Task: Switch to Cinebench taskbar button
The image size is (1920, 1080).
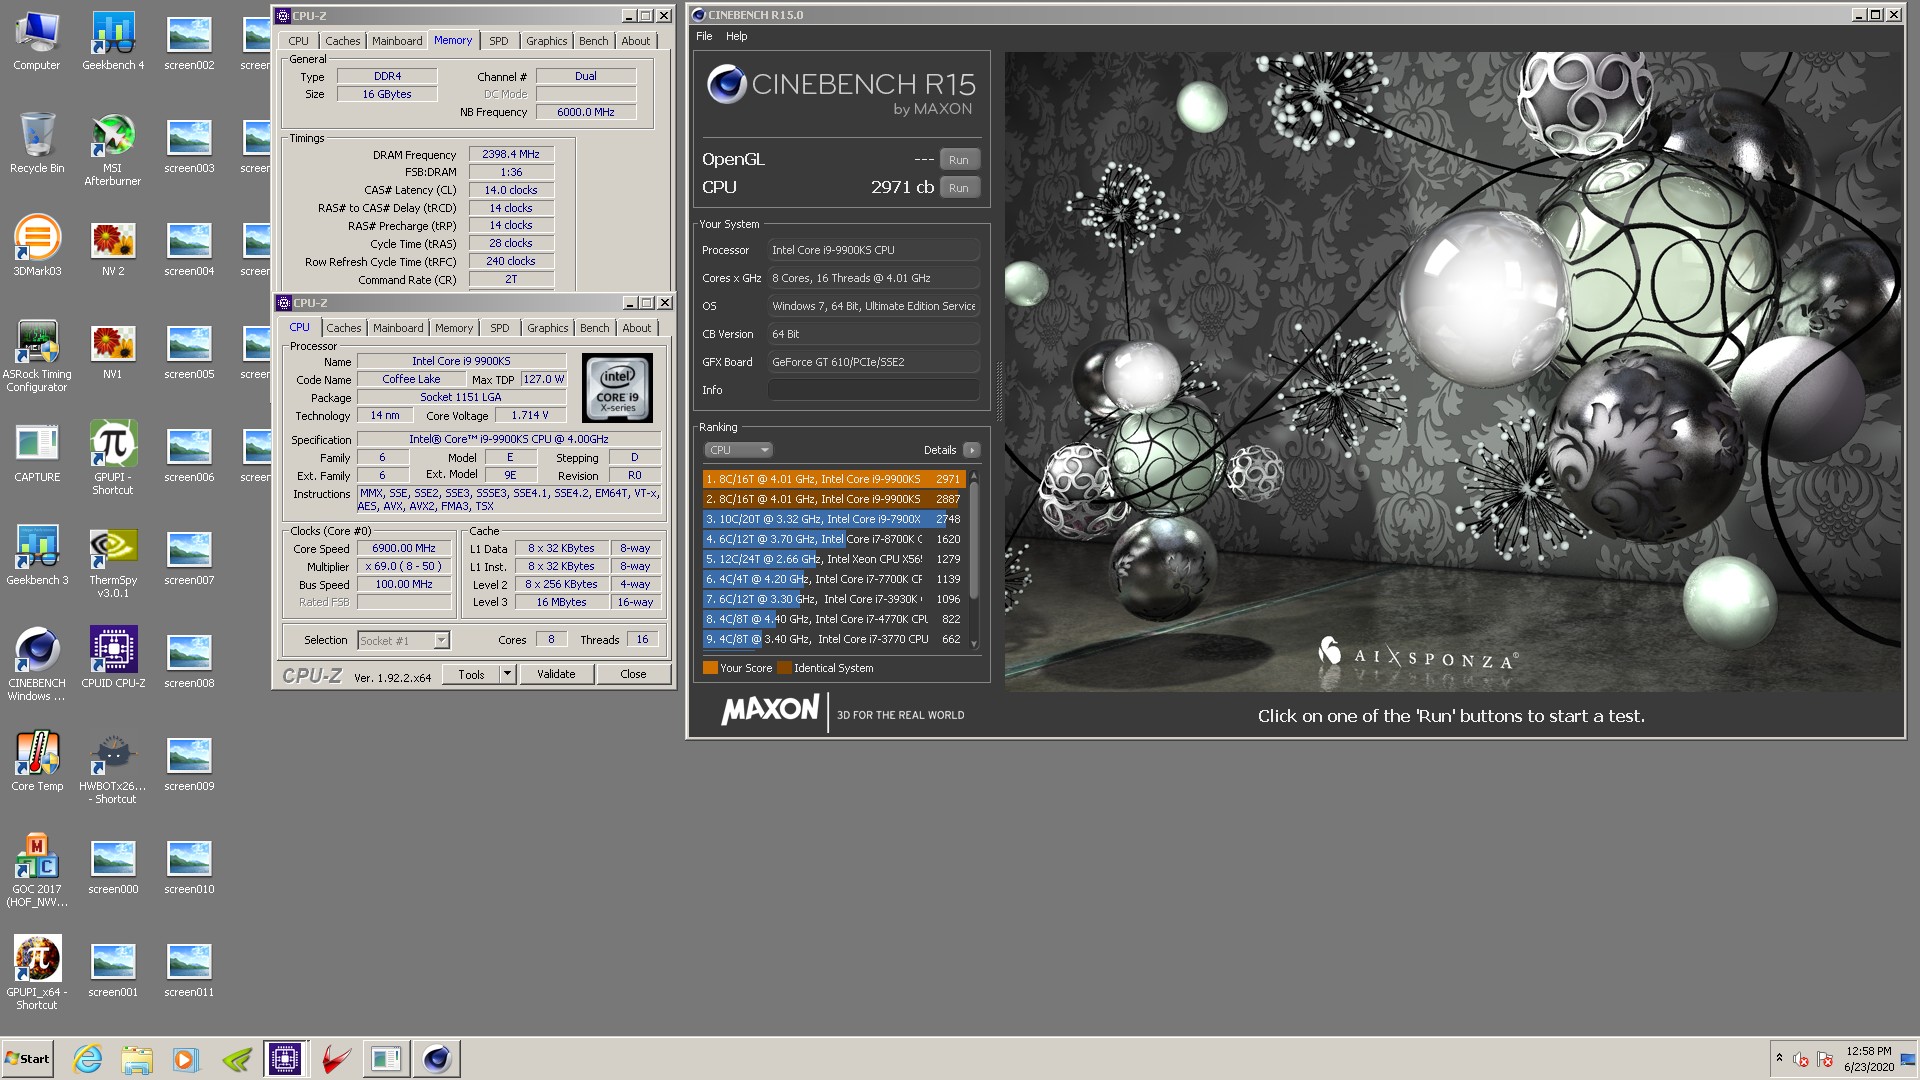Action: click(437, 1059)
